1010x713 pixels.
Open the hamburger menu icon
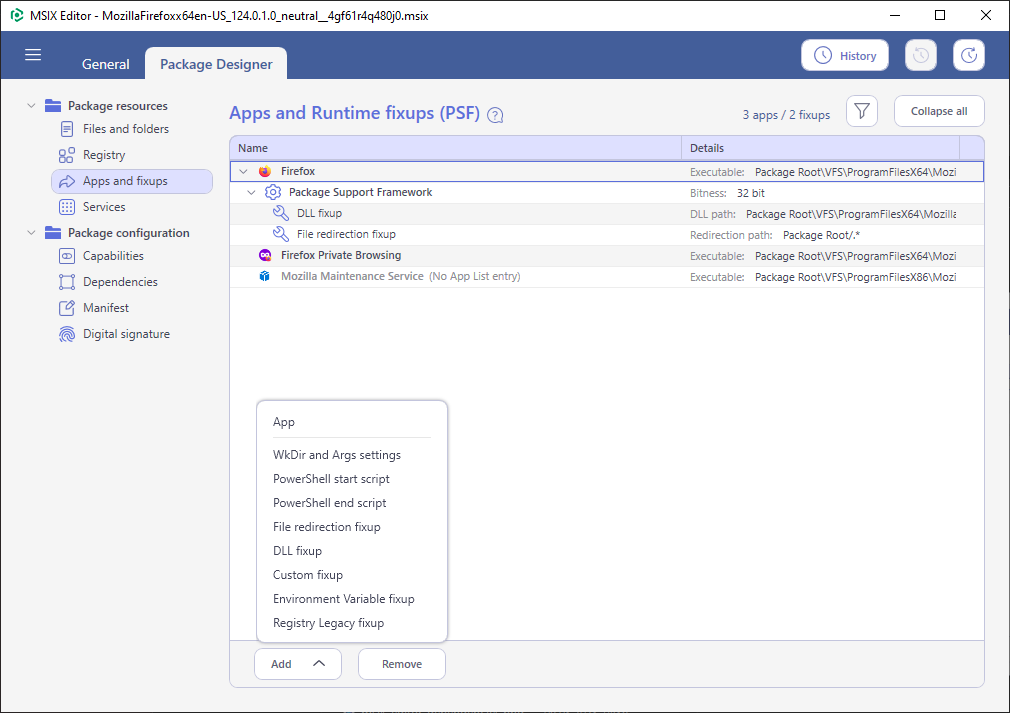33,55
